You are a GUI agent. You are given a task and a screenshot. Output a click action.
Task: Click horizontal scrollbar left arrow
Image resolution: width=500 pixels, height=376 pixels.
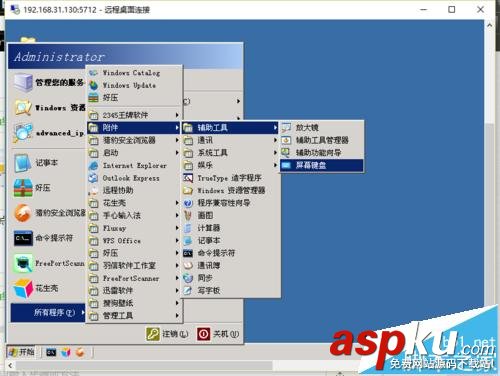point(10,366)
